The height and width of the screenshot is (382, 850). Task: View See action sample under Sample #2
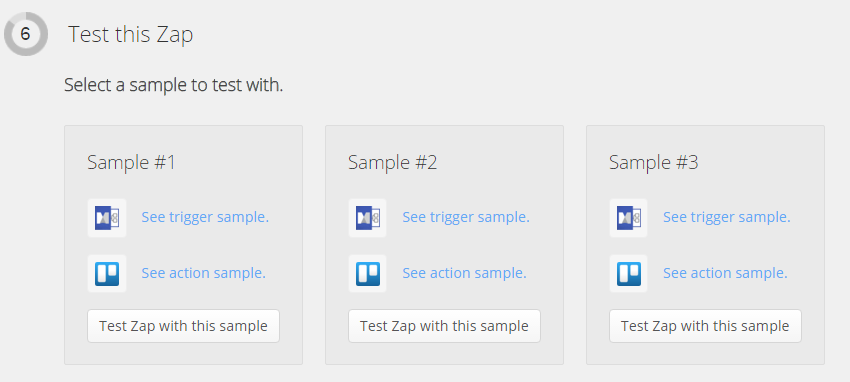click(x=464, y=273)
